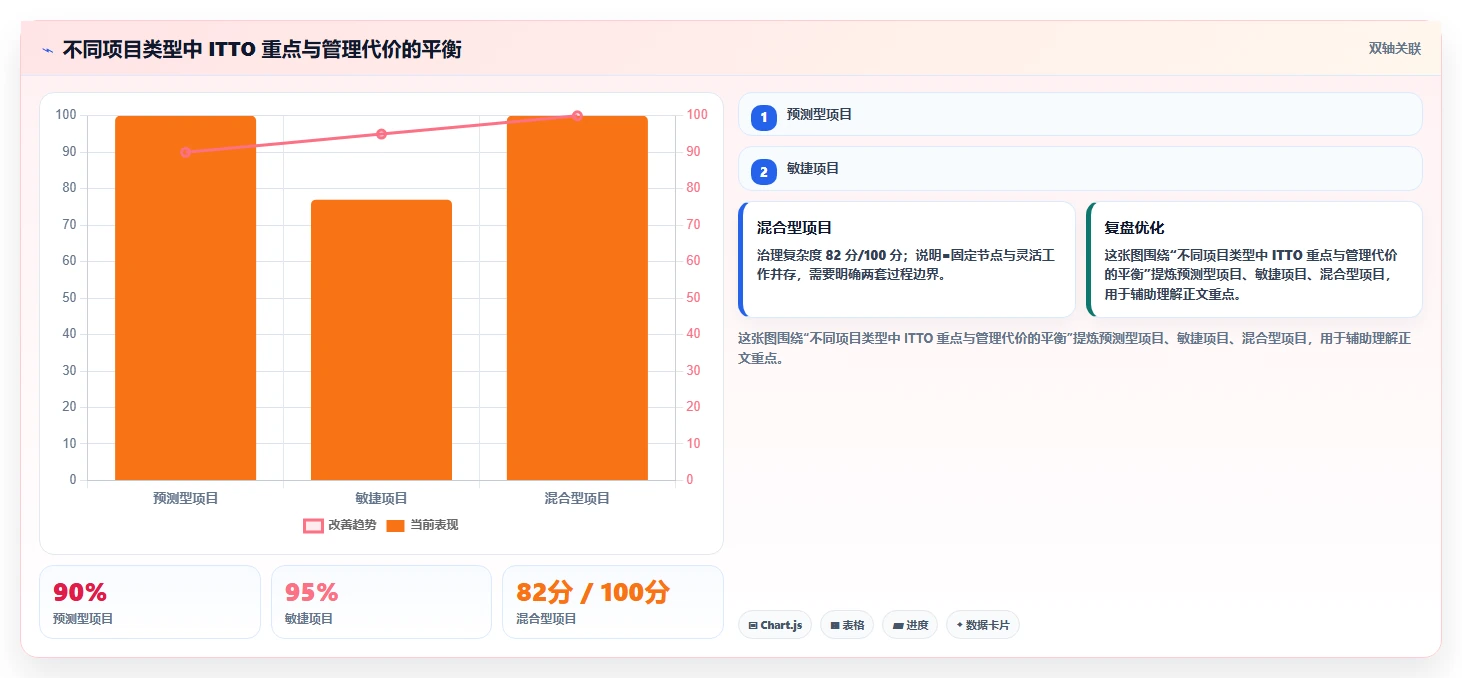Expand the 预测型项目 list item
The image size is (1462, 678).
1080,114
